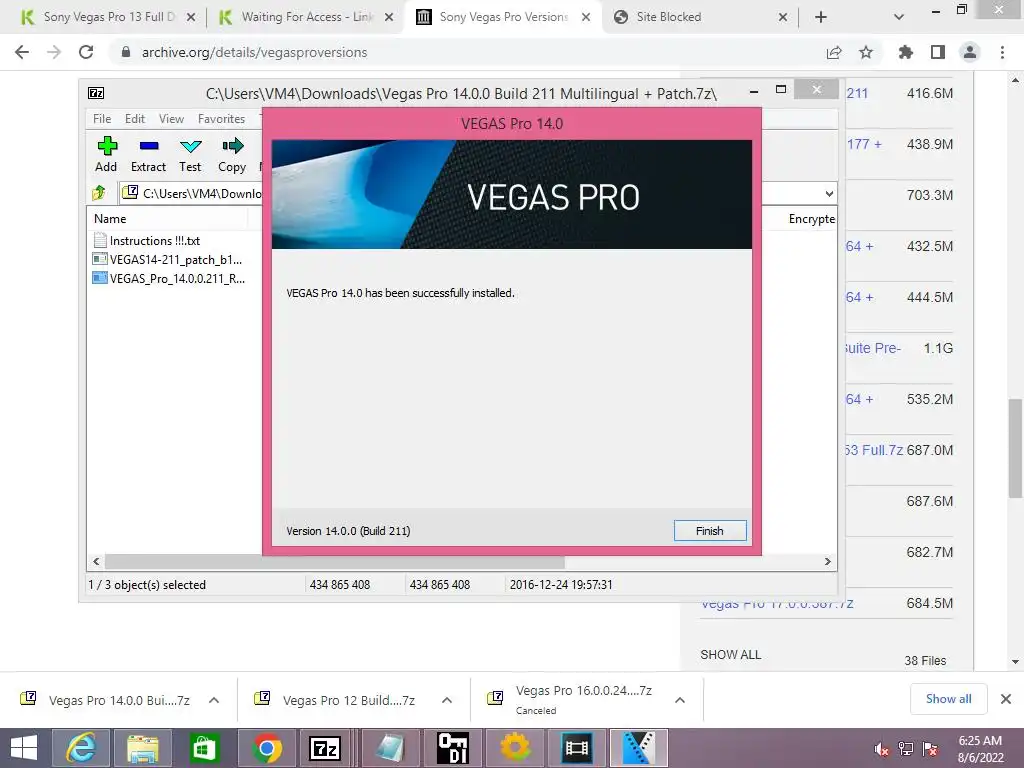Image resolution: width=1024 pixels, height=768 pixels.
Task: Click SHOW ALL on archive.org file list
Action: 730,654
